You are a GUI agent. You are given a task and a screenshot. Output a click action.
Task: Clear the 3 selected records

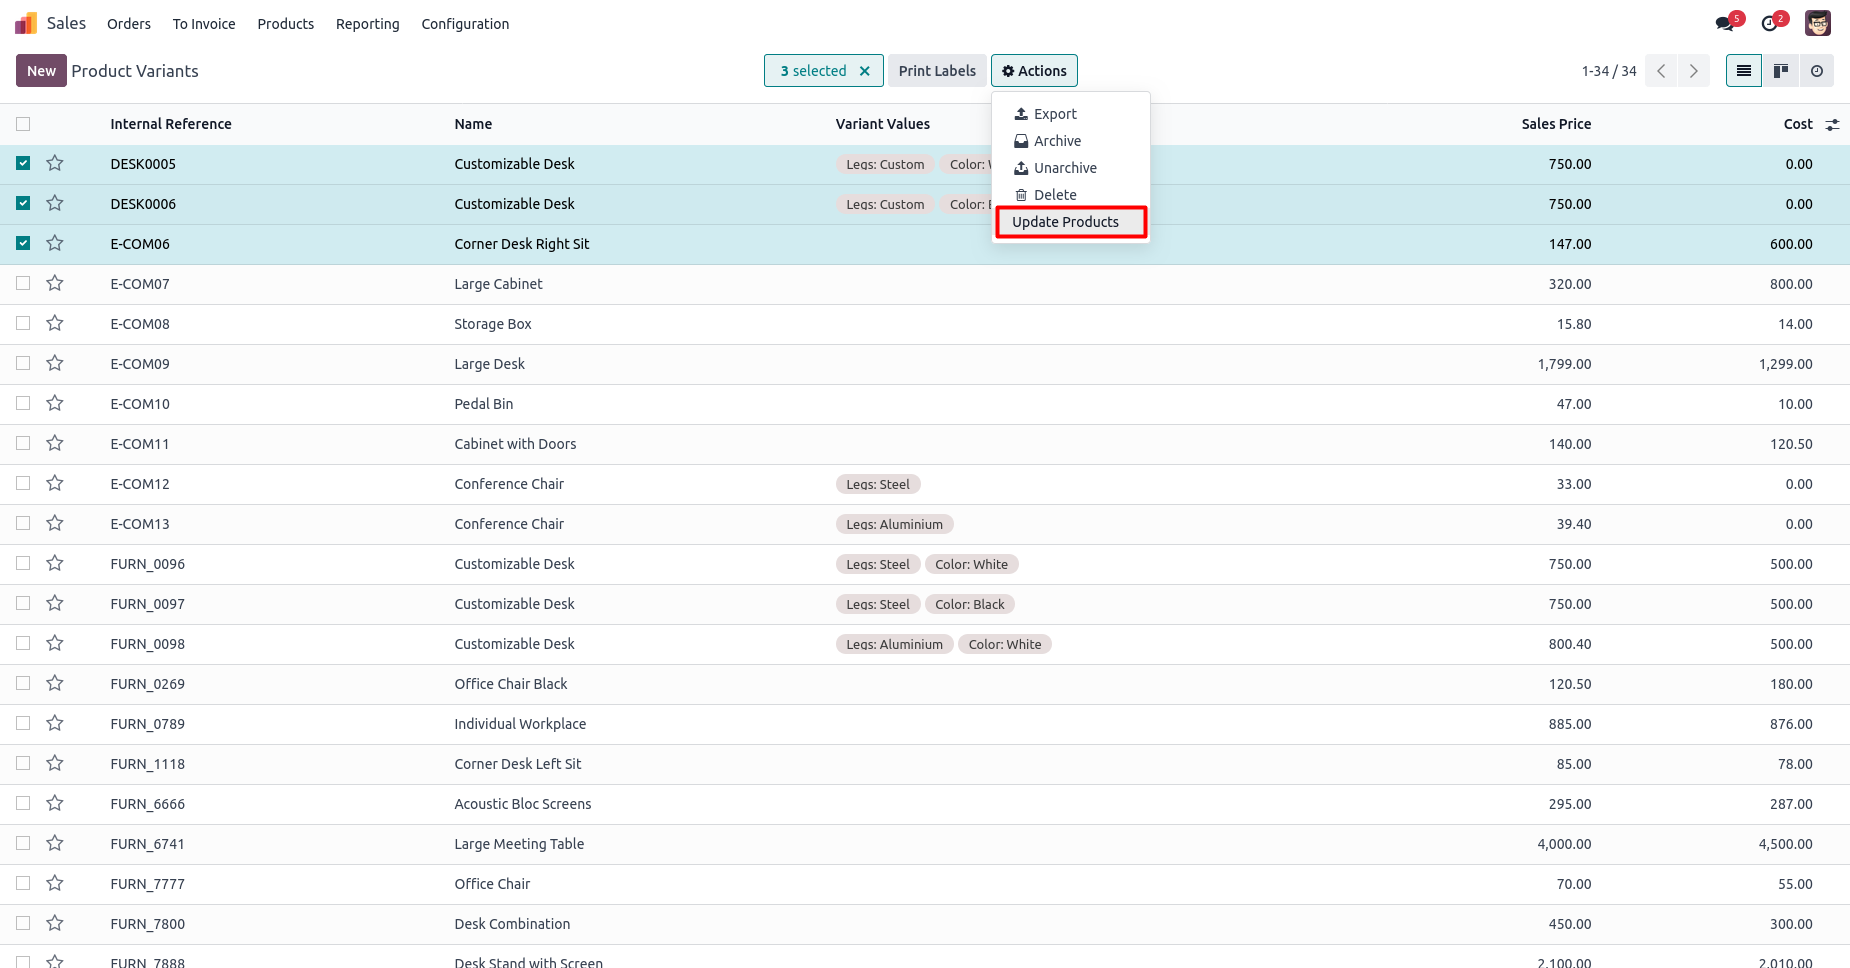(865, 71)
